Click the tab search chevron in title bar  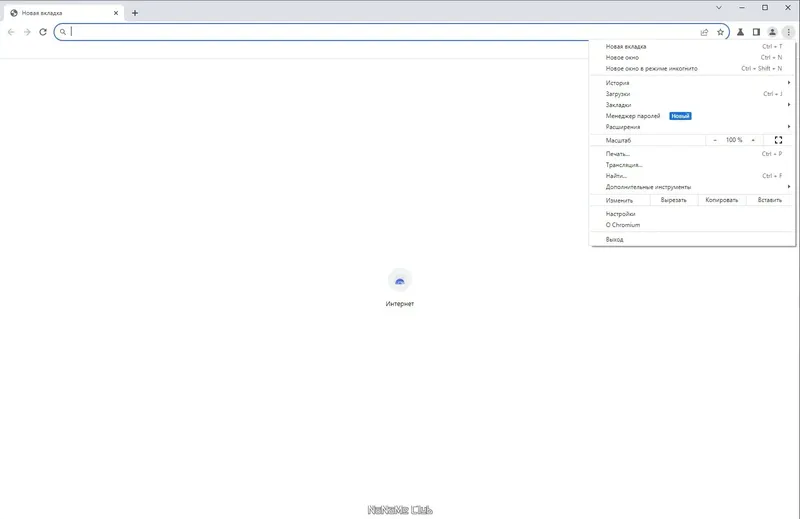click(x=718, y=8)
